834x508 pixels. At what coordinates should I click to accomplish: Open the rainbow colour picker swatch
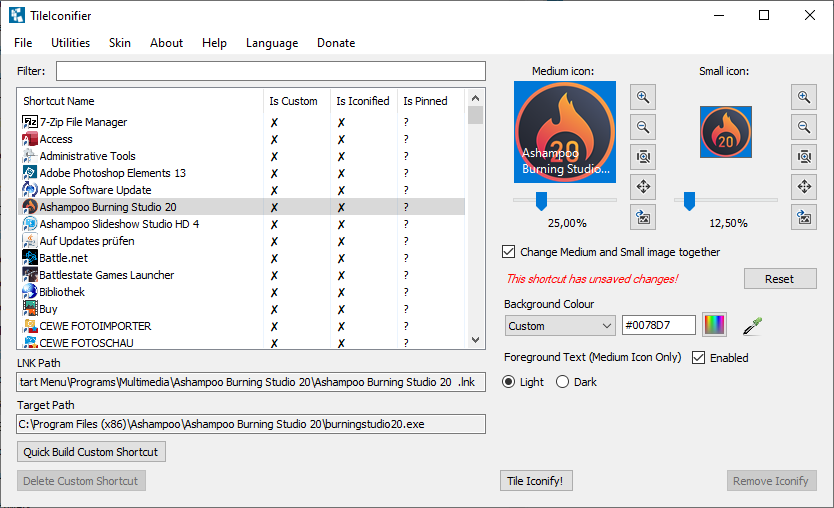pyautogui.click(x=714, y=326)
